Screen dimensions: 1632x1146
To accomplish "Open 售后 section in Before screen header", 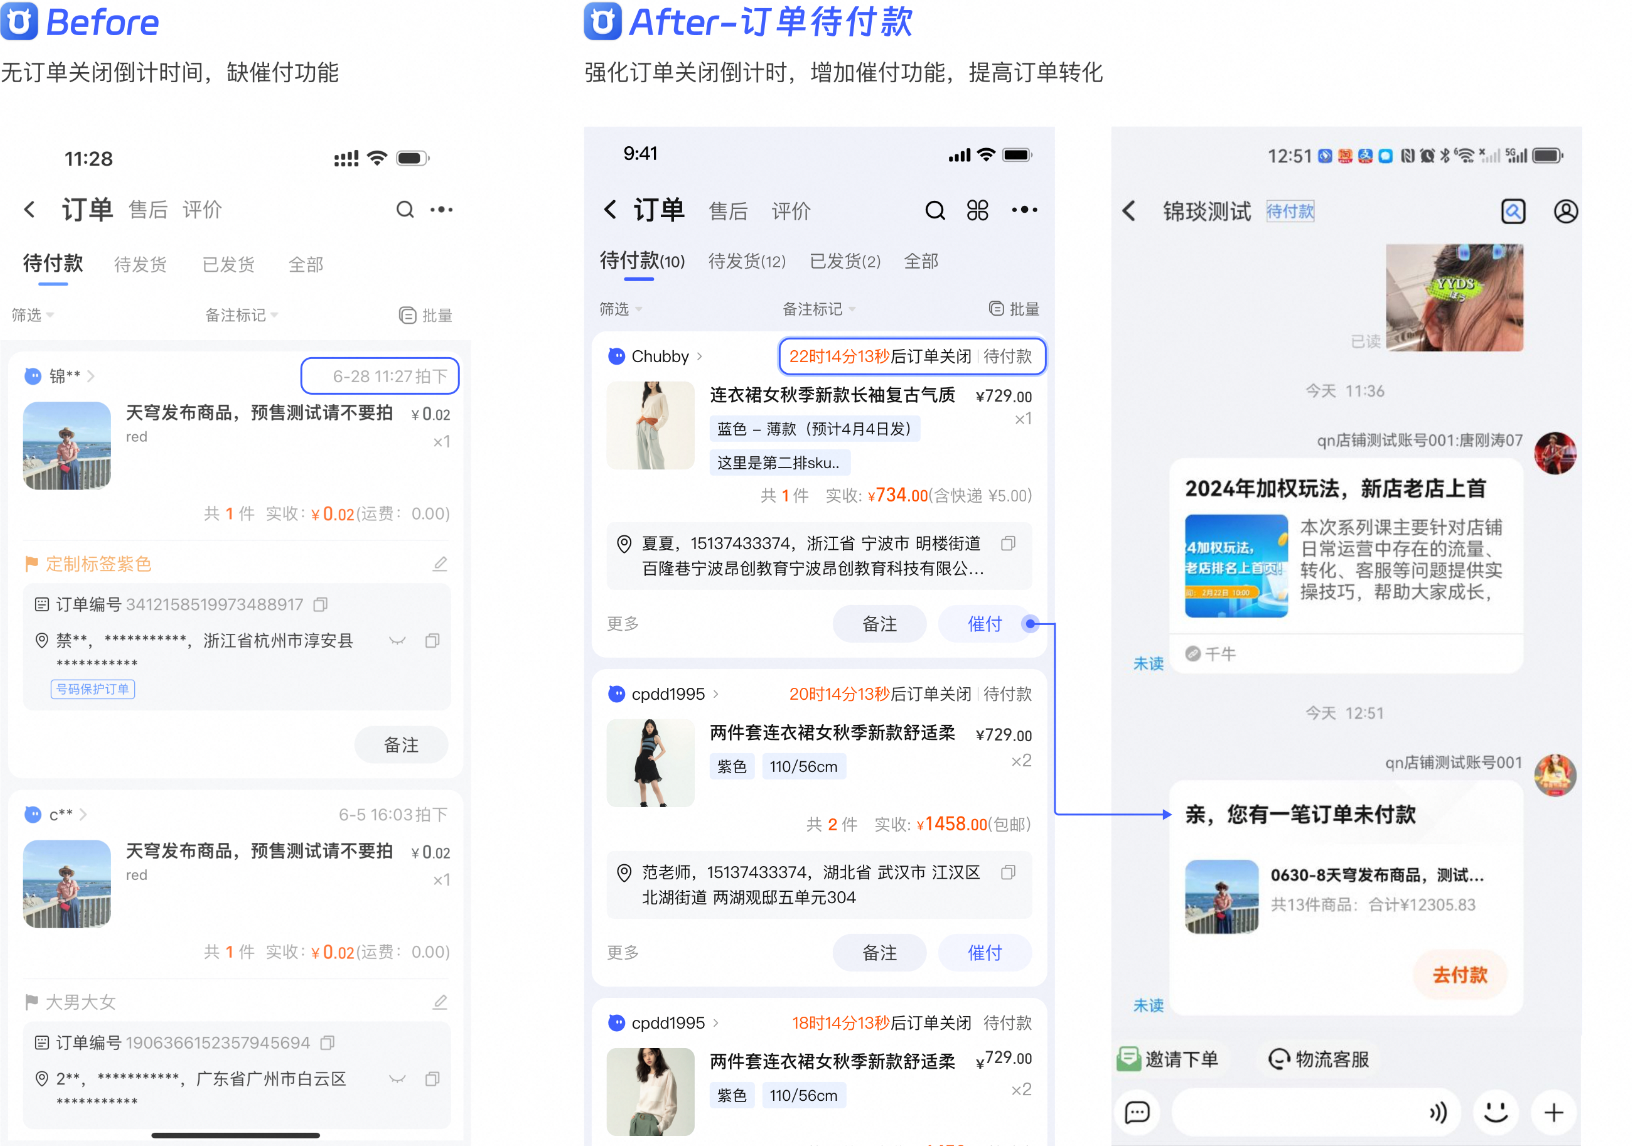I will coord(148,209).
